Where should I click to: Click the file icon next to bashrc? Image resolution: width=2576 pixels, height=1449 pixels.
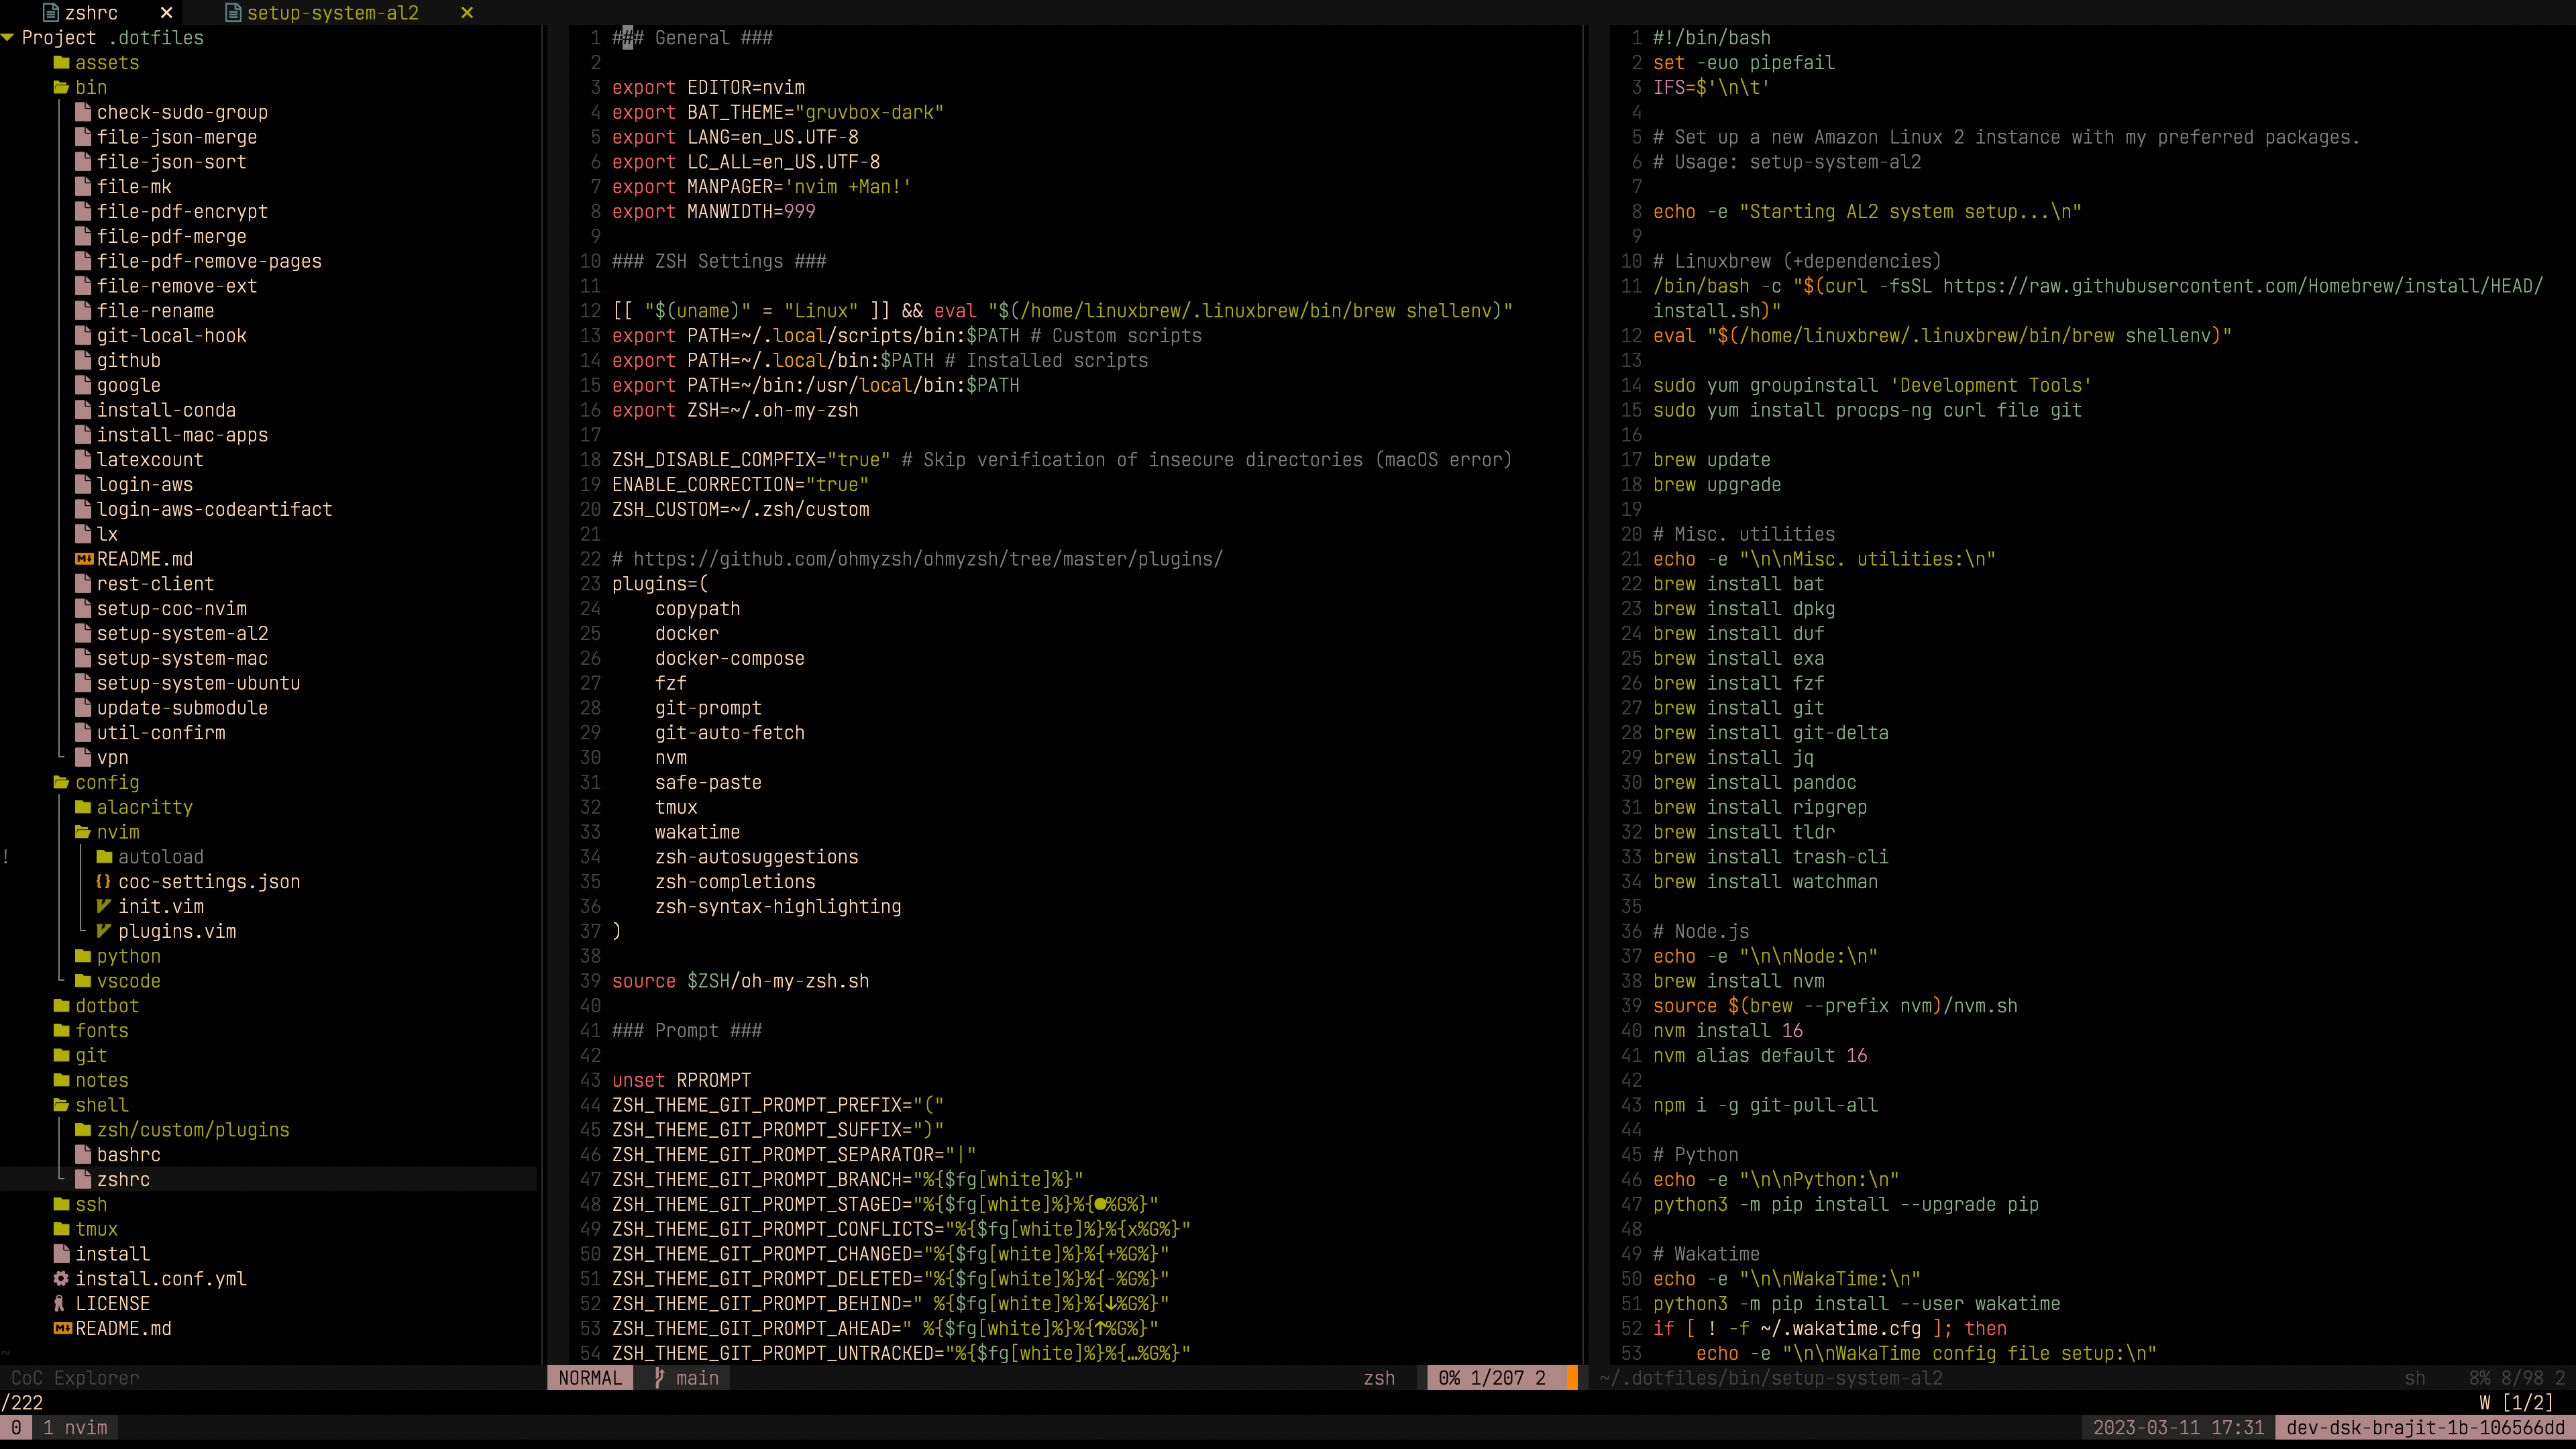coord(84,1155)
